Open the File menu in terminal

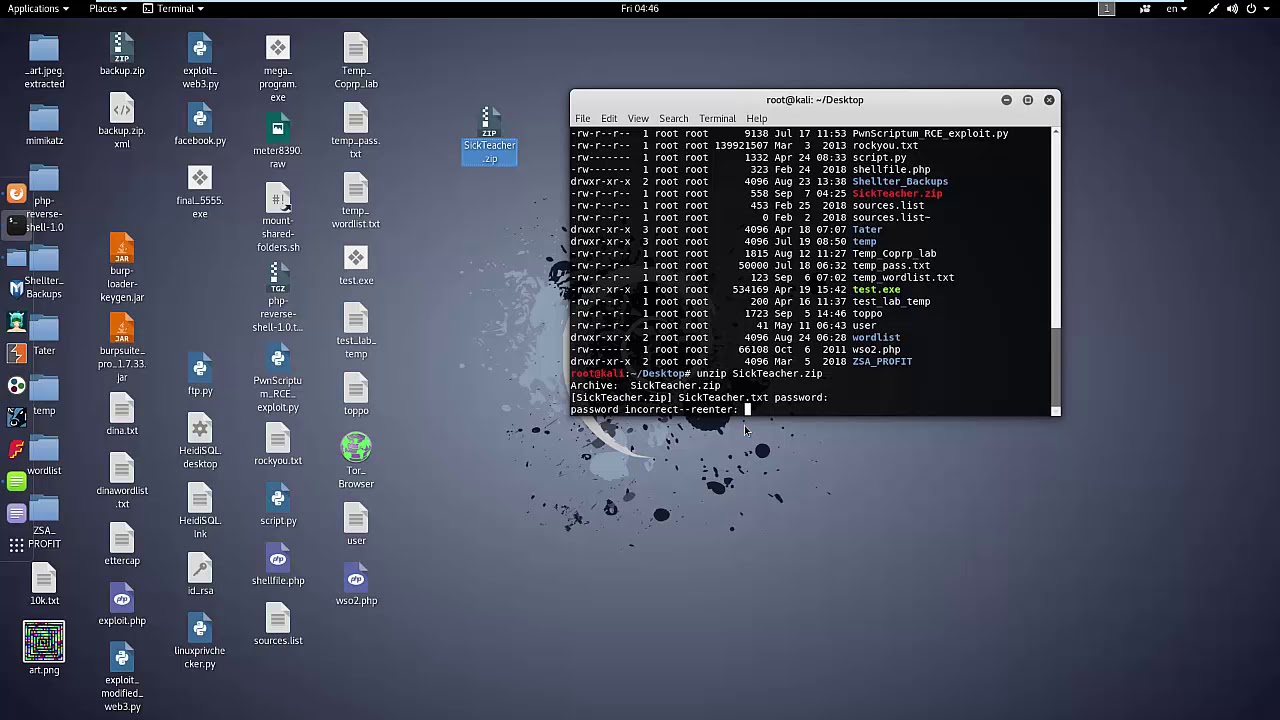pos(582,118)
